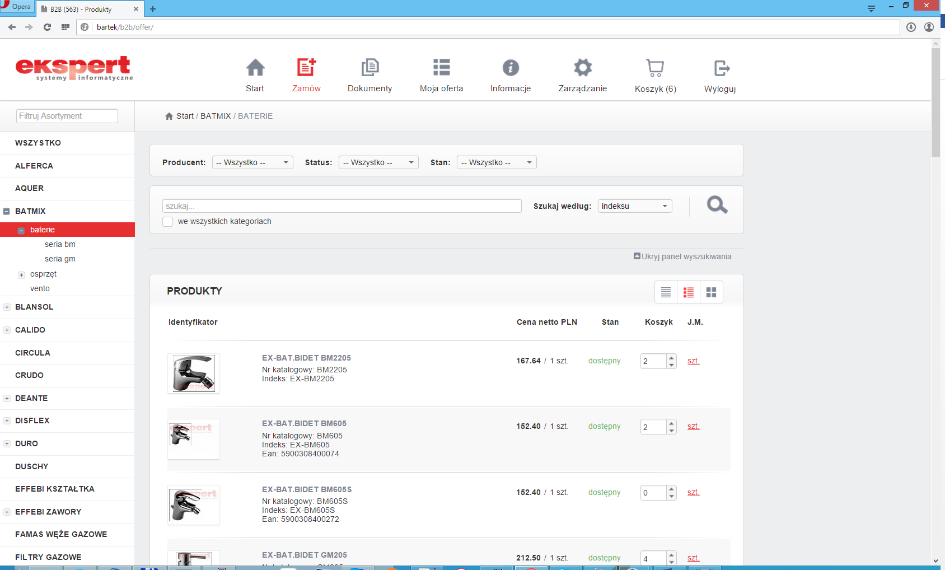
Task: Click the breadcrumb home icon
Action: [169, 116]
